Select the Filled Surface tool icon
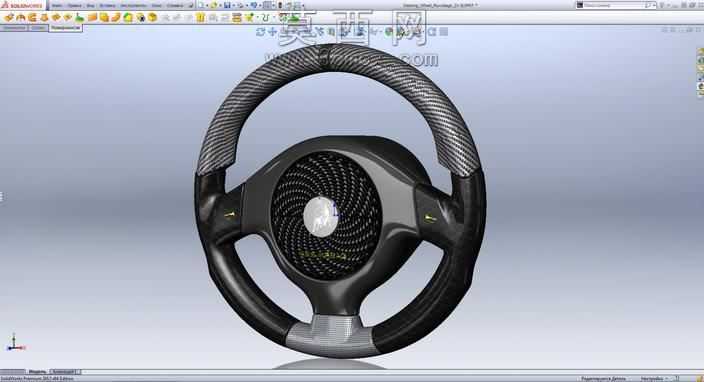The height and width of the screenshot is (382, 704). (x=68, y=18)
